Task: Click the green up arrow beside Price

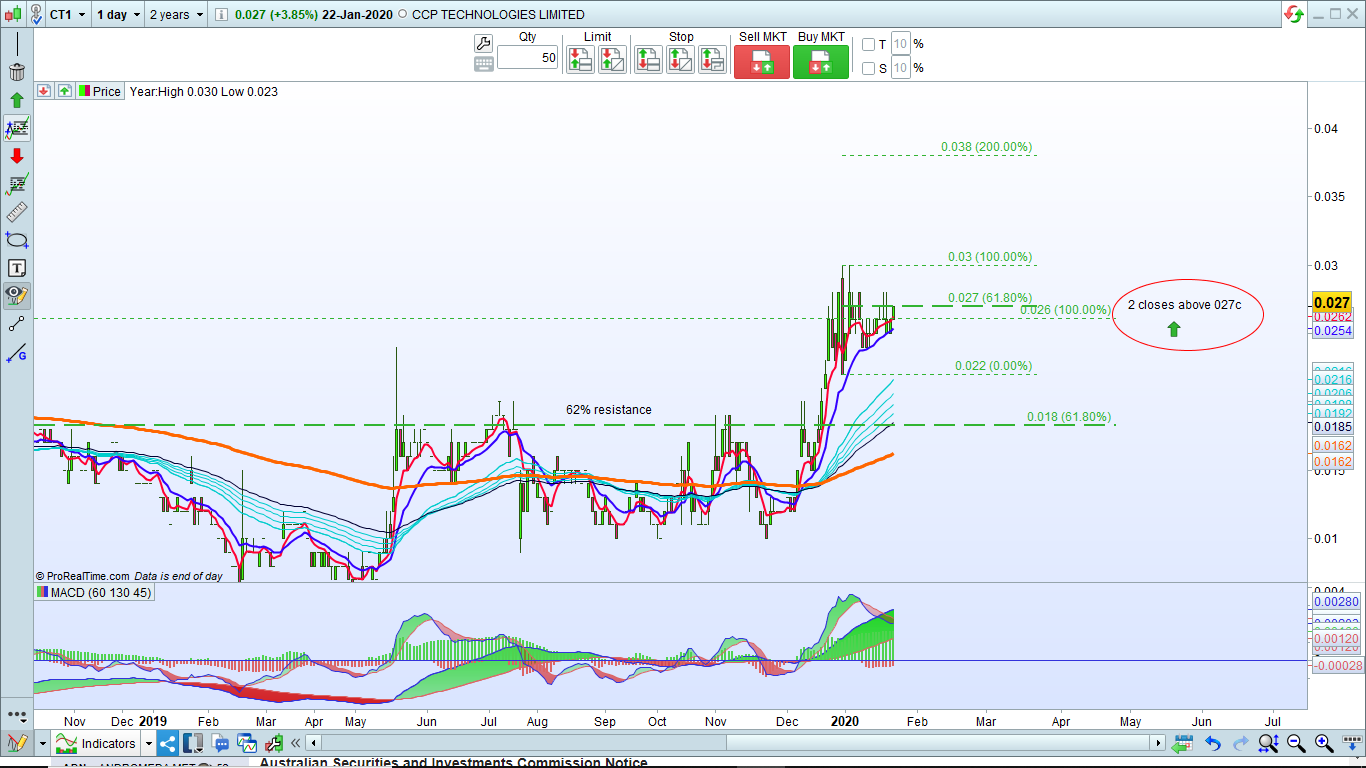Action: pos(64,91)
